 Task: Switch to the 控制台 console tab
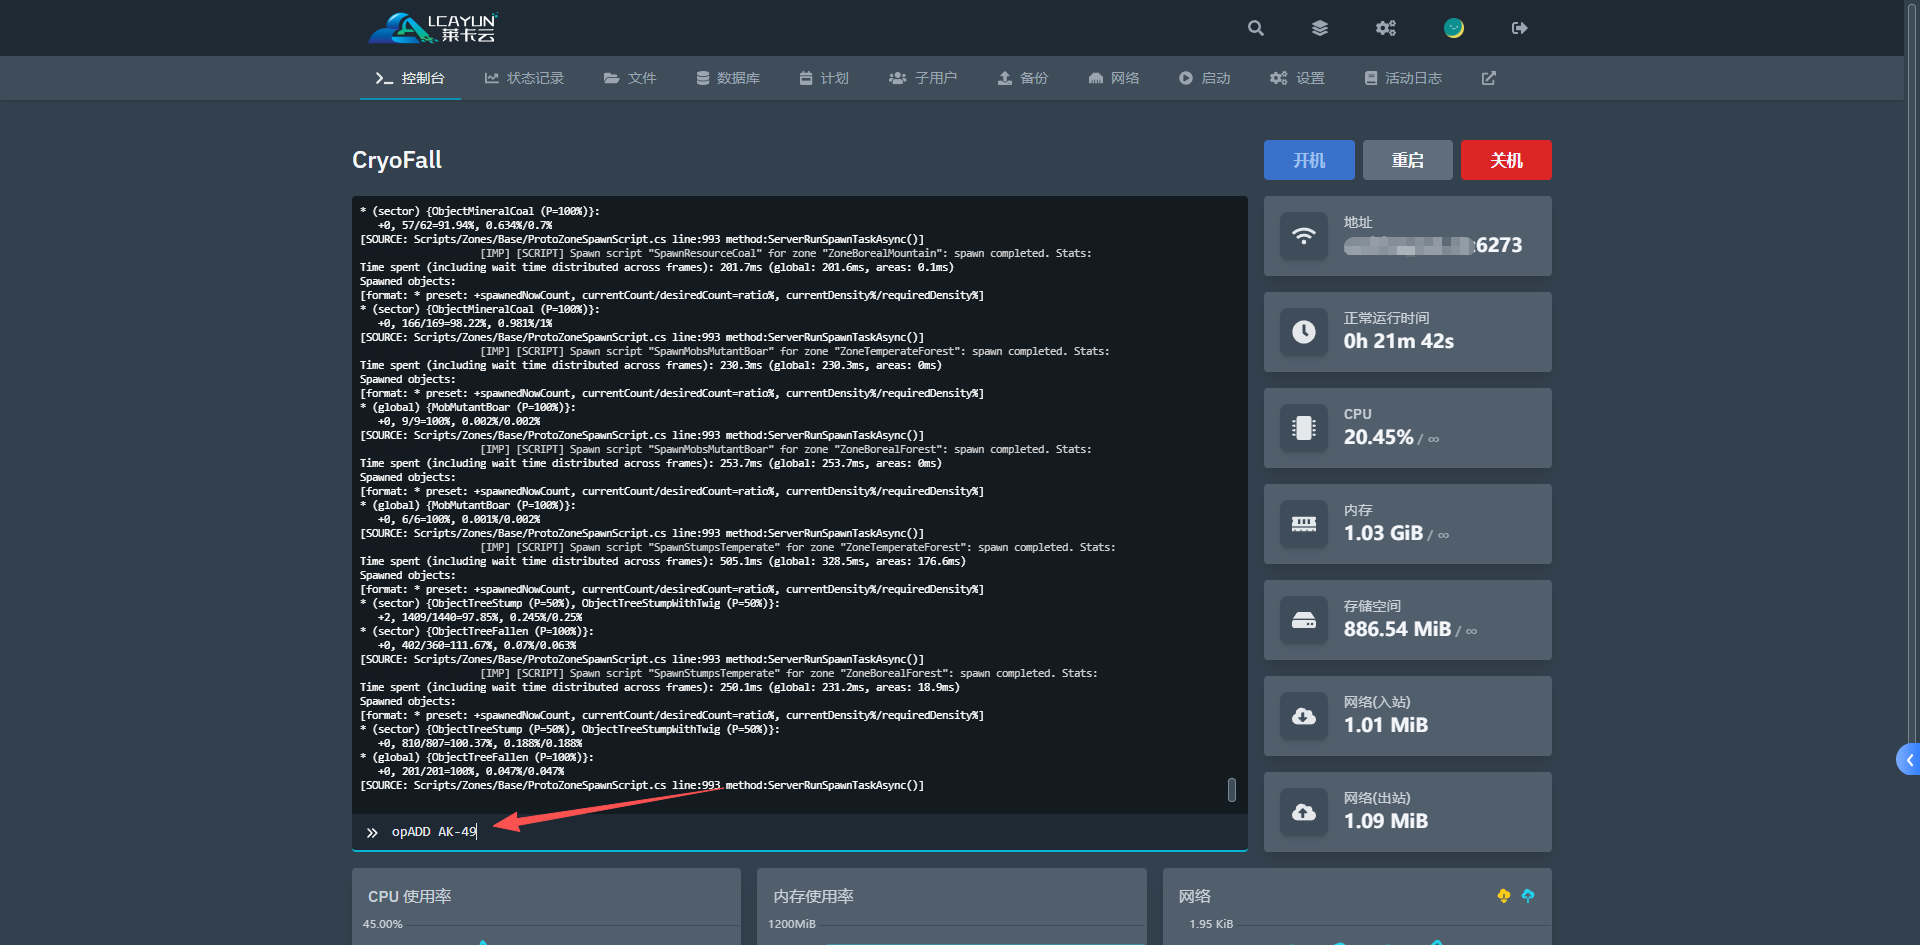[410, 78]
